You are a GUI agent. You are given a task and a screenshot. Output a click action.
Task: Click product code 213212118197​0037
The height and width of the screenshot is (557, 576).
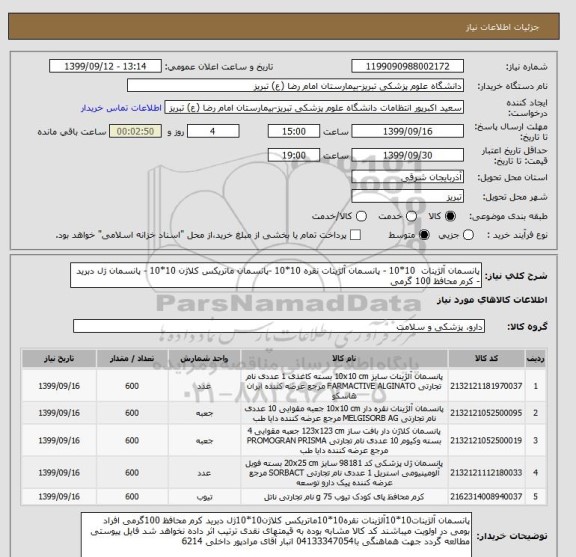[486, 386]
